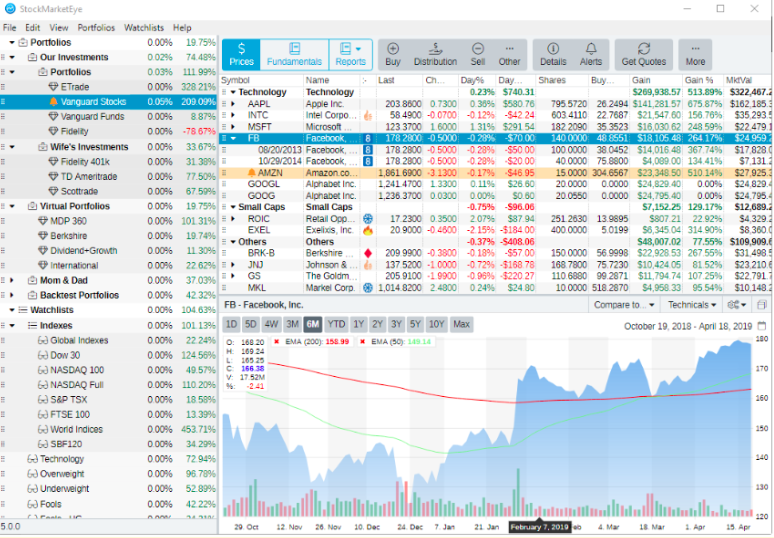Select the MSFT row in the table
774x538 pixels.
click(495, 127)
